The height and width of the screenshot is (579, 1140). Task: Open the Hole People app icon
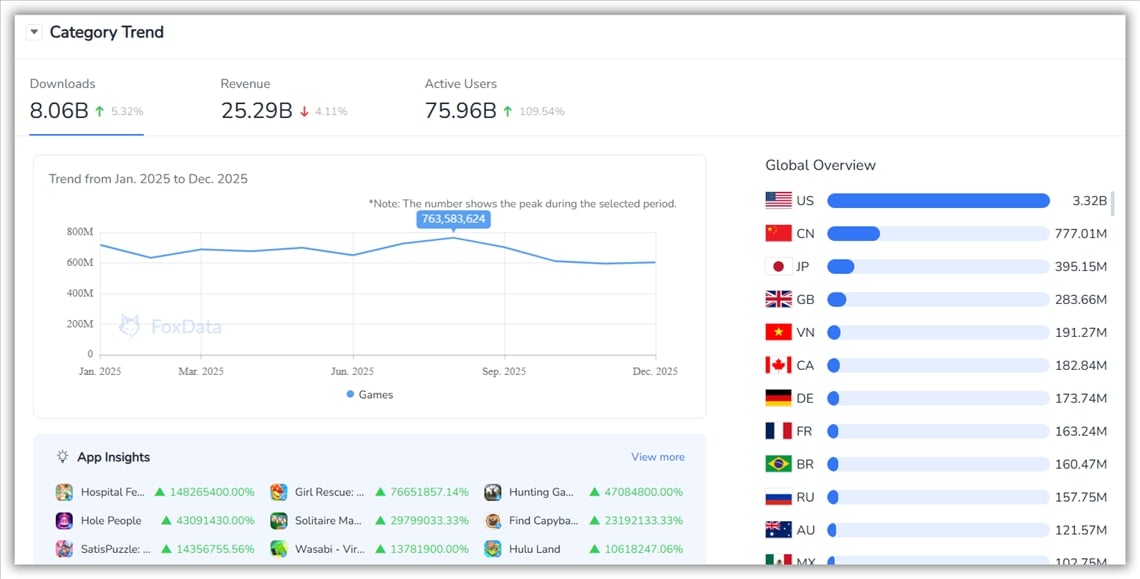(63, 520)
